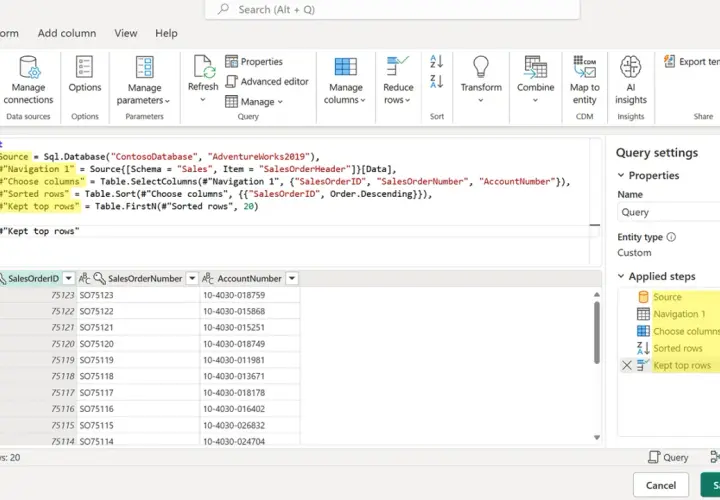
Task: Click cell 10-4030-011981
Action: [250, 360]
